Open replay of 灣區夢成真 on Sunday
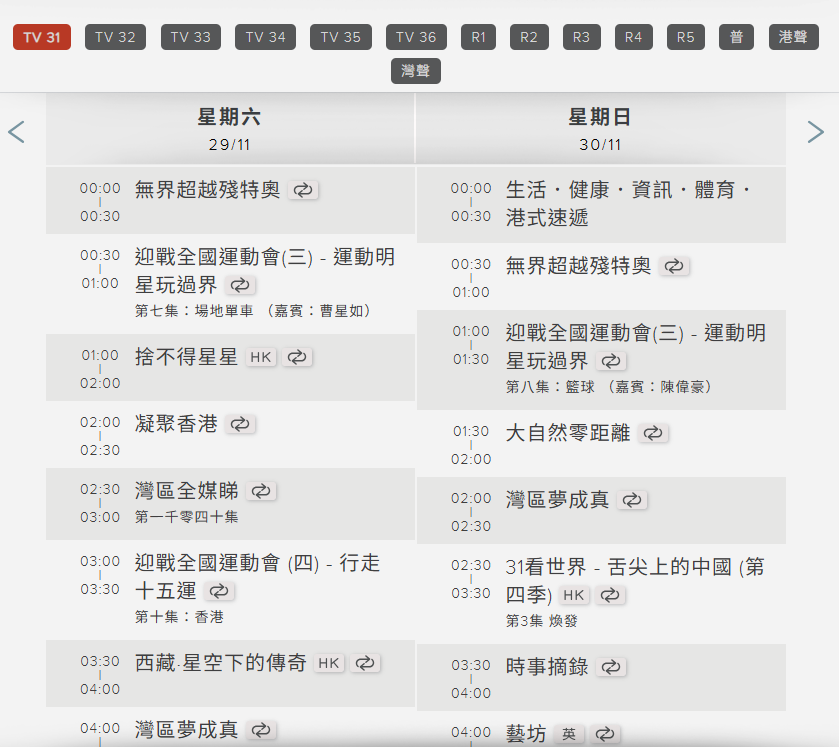 click(632, 499)
